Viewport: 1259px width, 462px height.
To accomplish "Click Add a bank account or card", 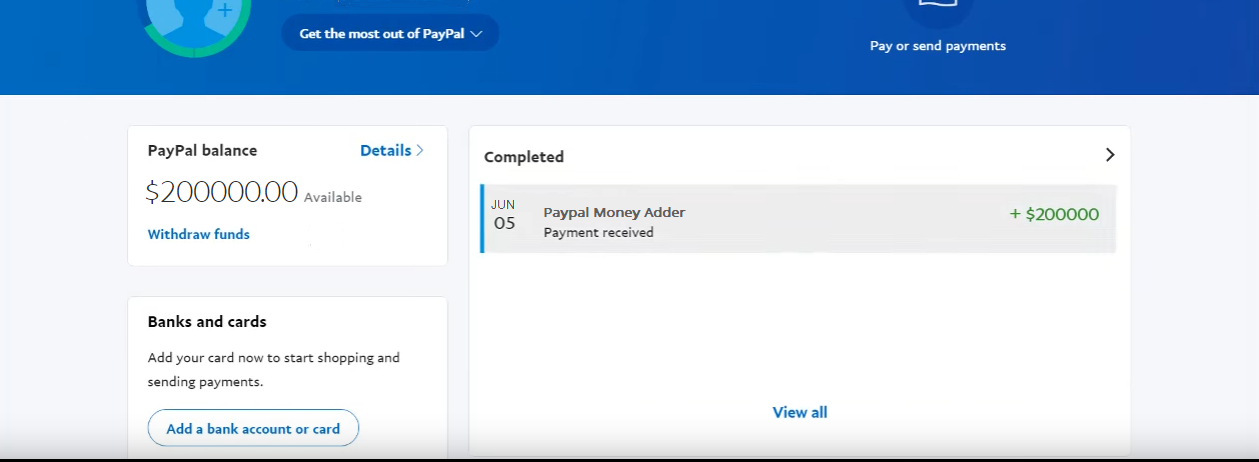I will [253, 428].
